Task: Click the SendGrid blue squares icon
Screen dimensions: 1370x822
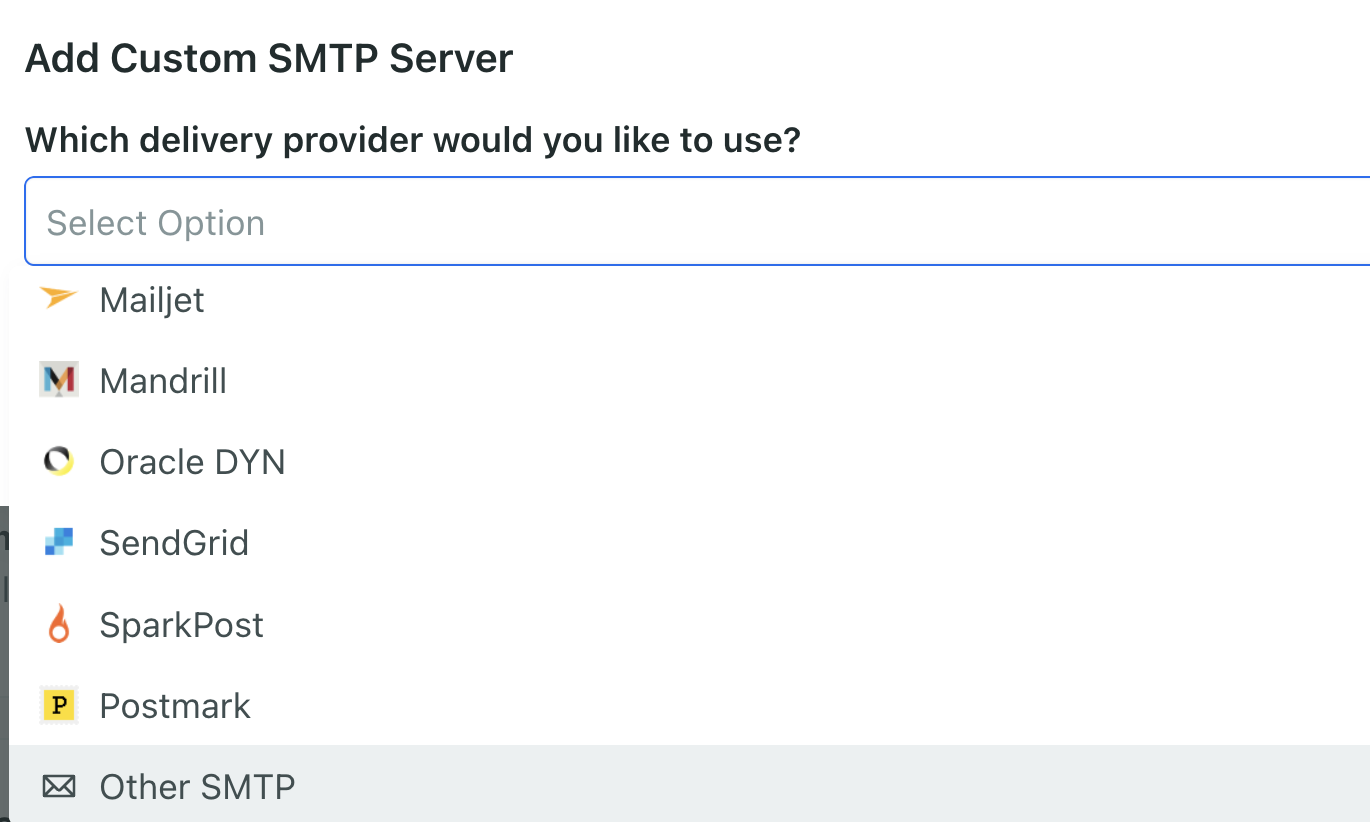Action: (x=59, y=543)
